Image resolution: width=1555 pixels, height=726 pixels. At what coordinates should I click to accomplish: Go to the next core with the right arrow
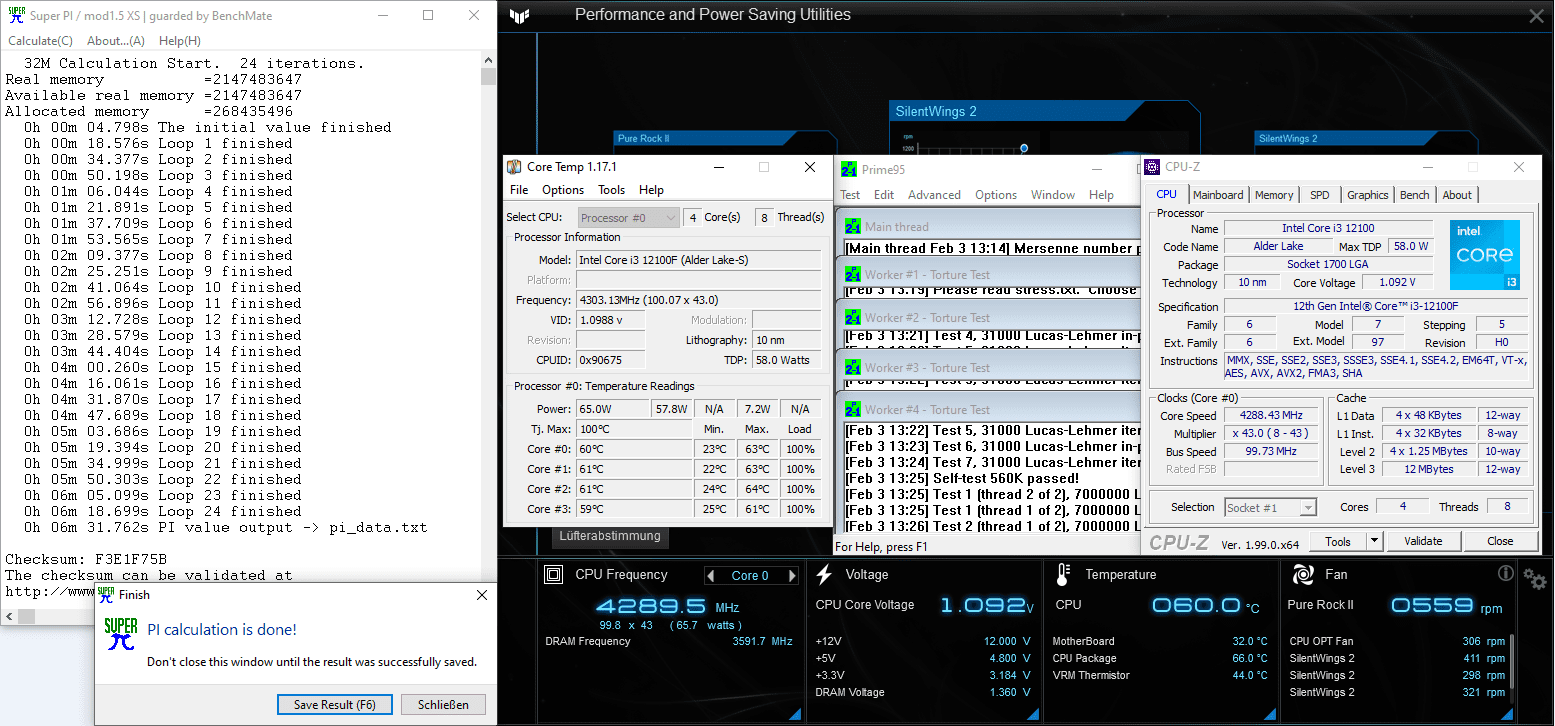pyautogui.click(x=792, y=575)
